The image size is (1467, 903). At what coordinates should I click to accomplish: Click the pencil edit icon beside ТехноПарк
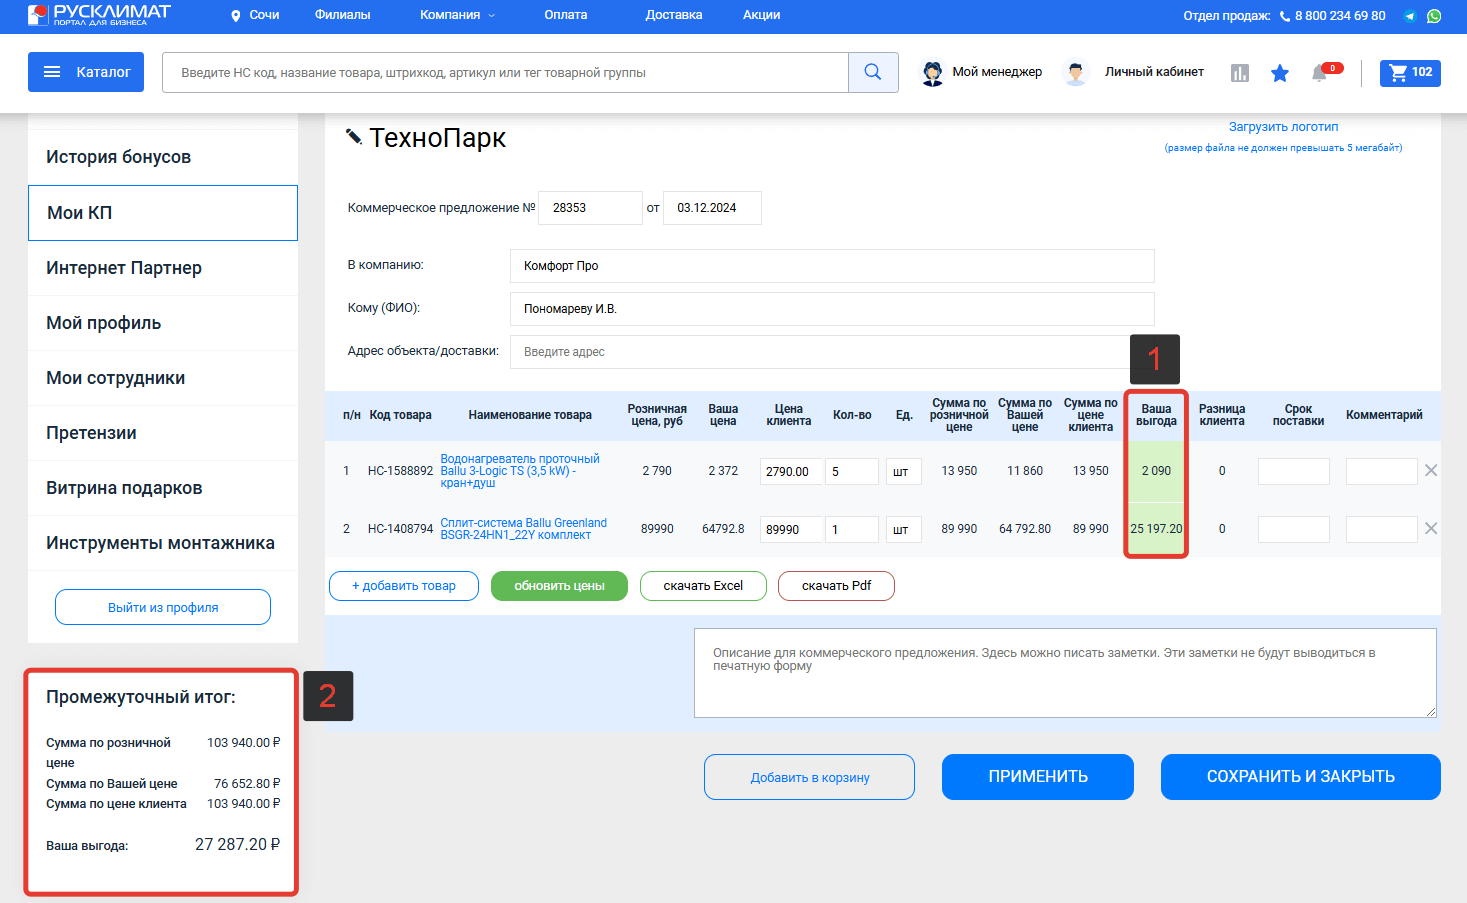coord(354,136)
